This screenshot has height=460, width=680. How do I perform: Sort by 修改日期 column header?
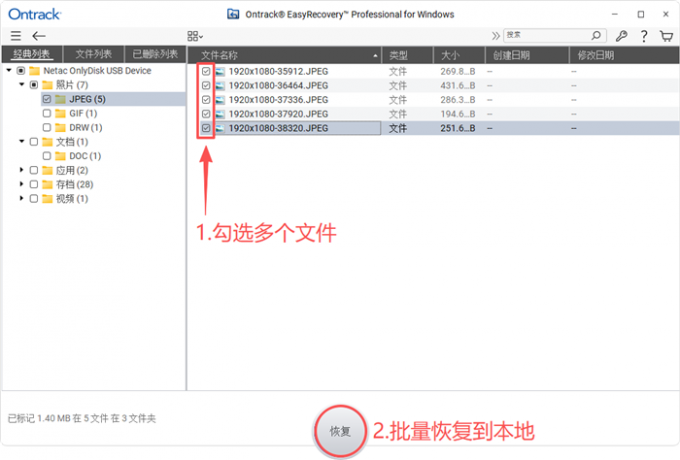tap(624, 55)
